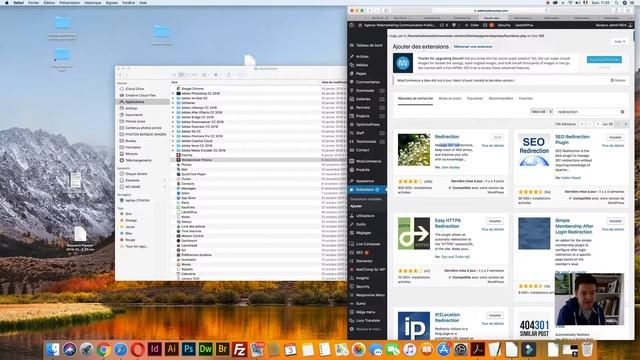
Task: Open Launchpad rocket icon in Dock
Action: (87, 349)
